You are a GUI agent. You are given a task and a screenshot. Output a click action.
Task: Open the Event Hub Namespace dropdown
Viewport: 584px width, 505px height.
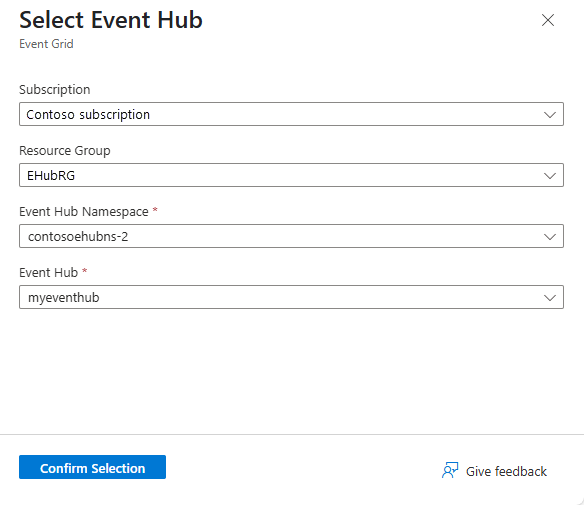pyautogui.click(x=291, y=236)
